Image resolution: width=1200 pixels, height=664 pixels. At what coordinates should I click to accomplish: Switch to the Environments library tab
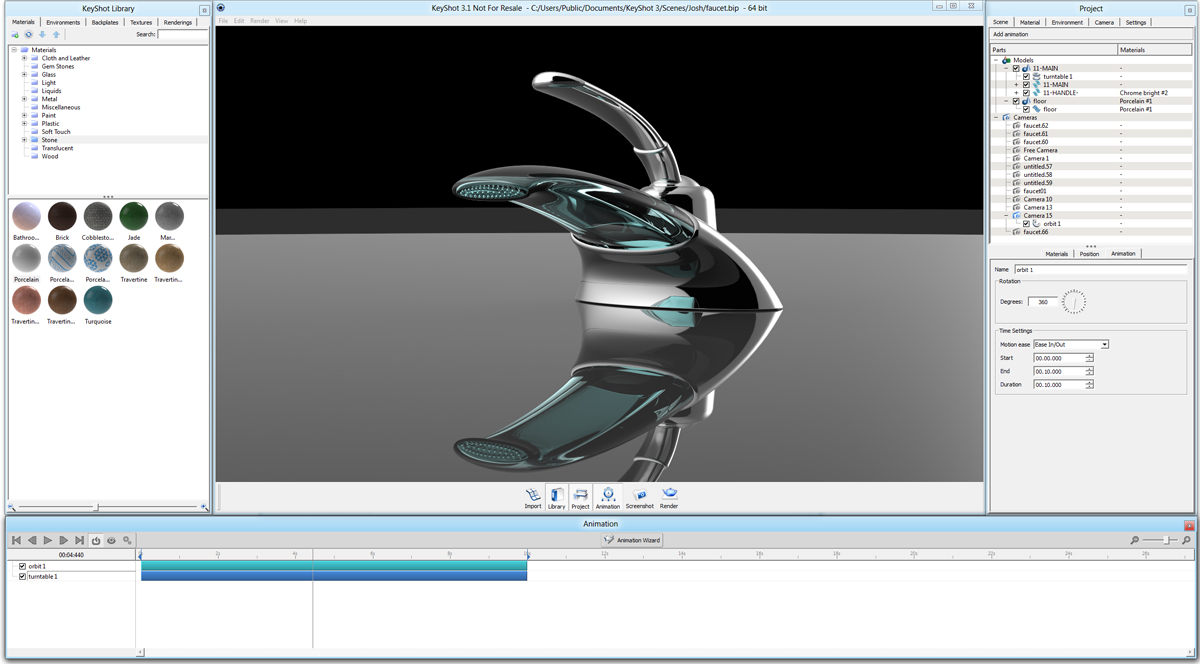click(x=63, y=22)
